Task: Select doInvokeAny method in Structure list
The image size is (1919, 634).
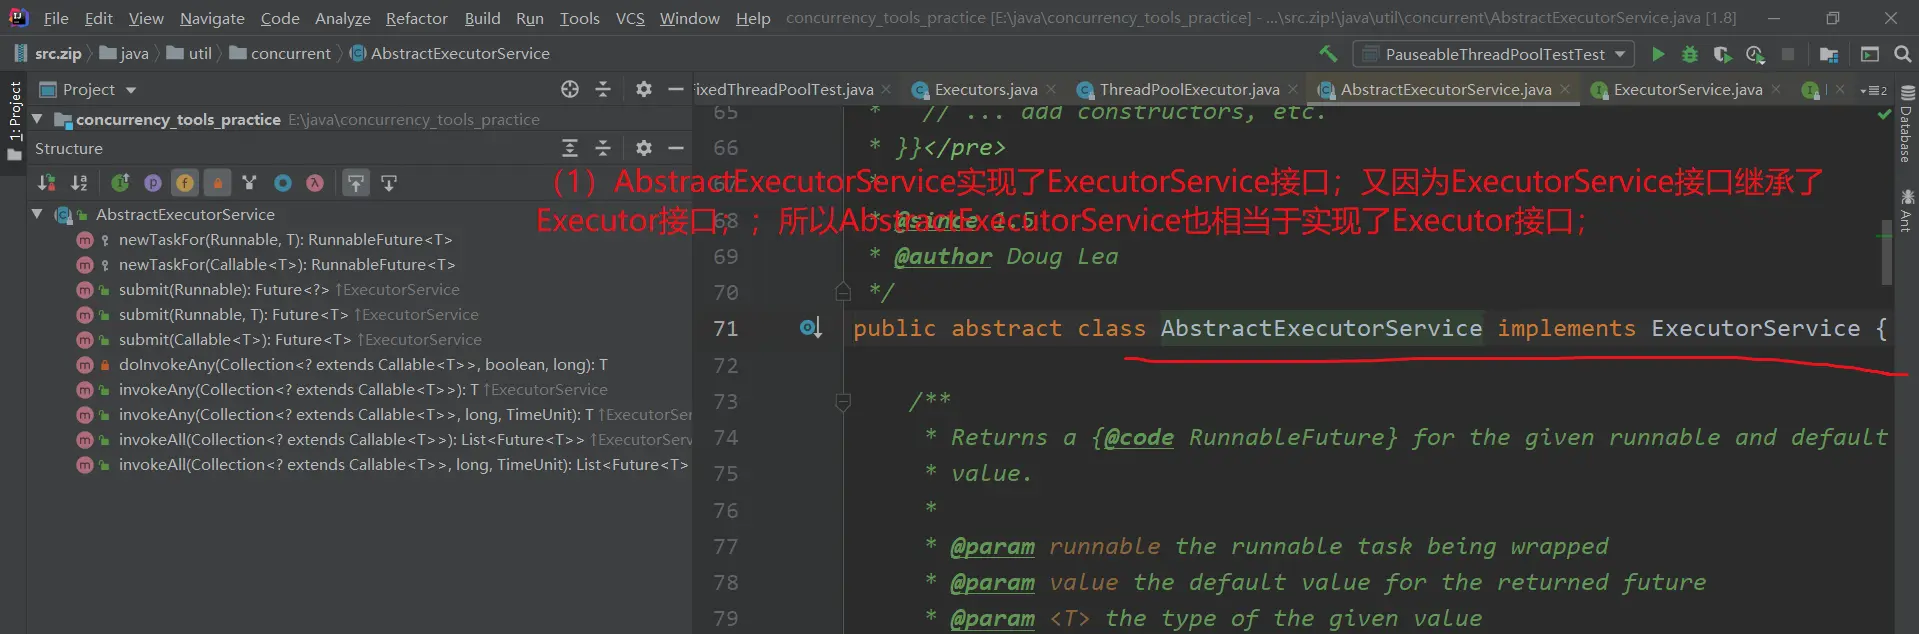Action: 362,365
